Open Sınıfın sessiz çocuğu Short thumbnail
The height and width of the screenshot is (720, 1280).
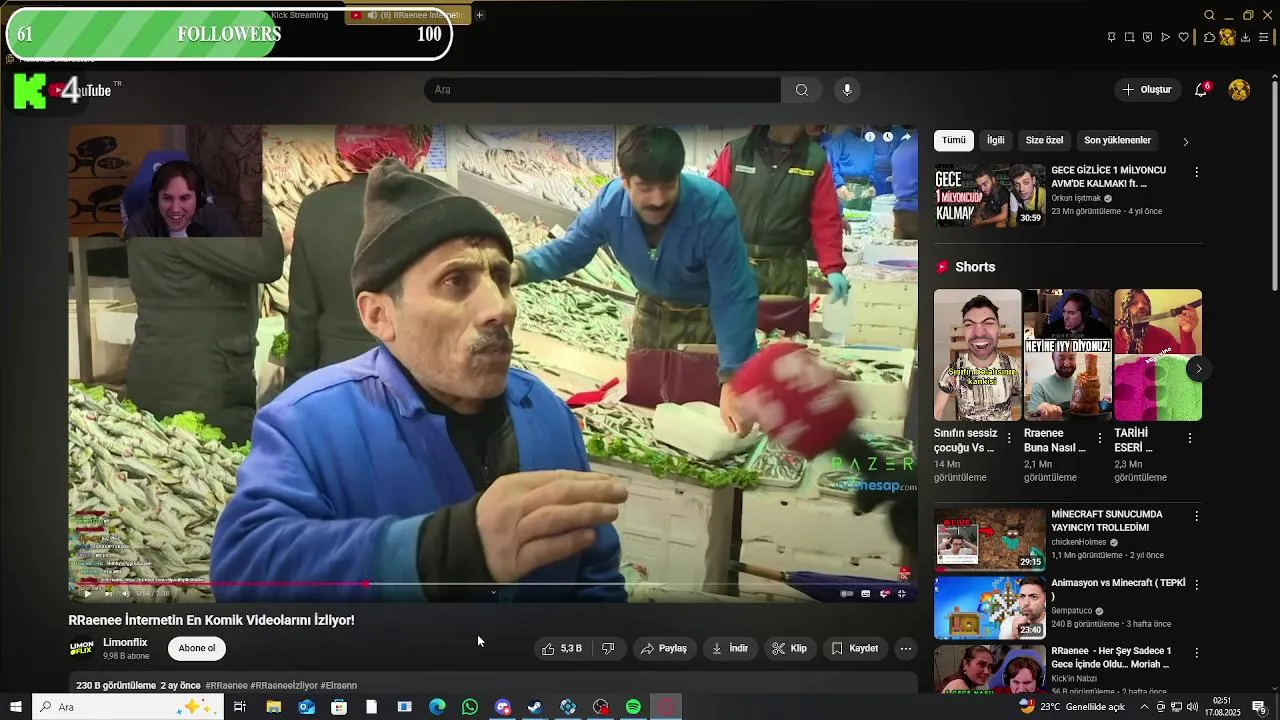(977, 355)
